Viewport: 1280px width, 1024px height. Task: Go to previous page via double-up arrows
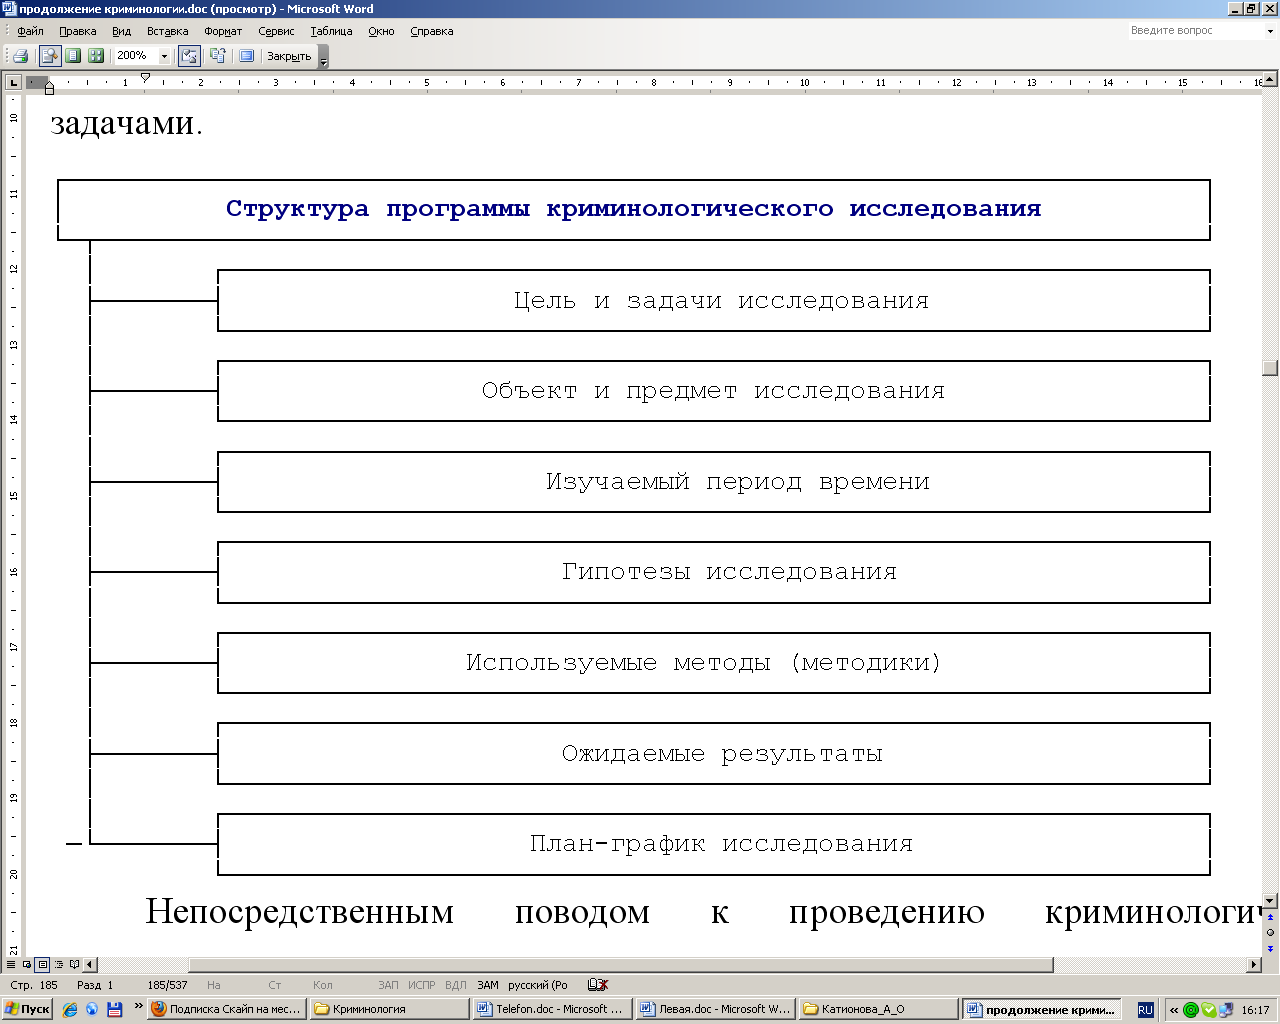[1270, 917]
